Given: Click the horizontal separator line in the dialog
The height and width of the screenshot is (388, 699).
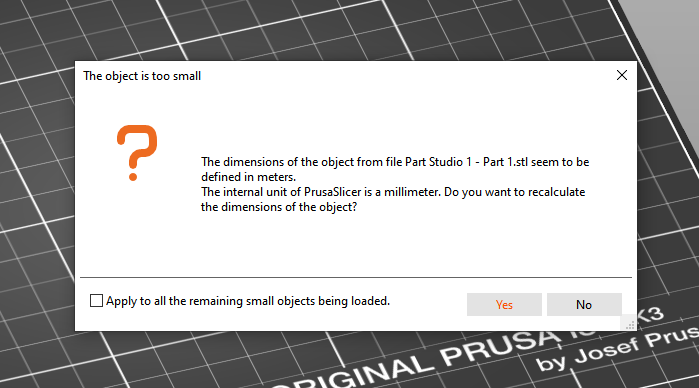Looking at the screenshot, I should click(356, 277).
